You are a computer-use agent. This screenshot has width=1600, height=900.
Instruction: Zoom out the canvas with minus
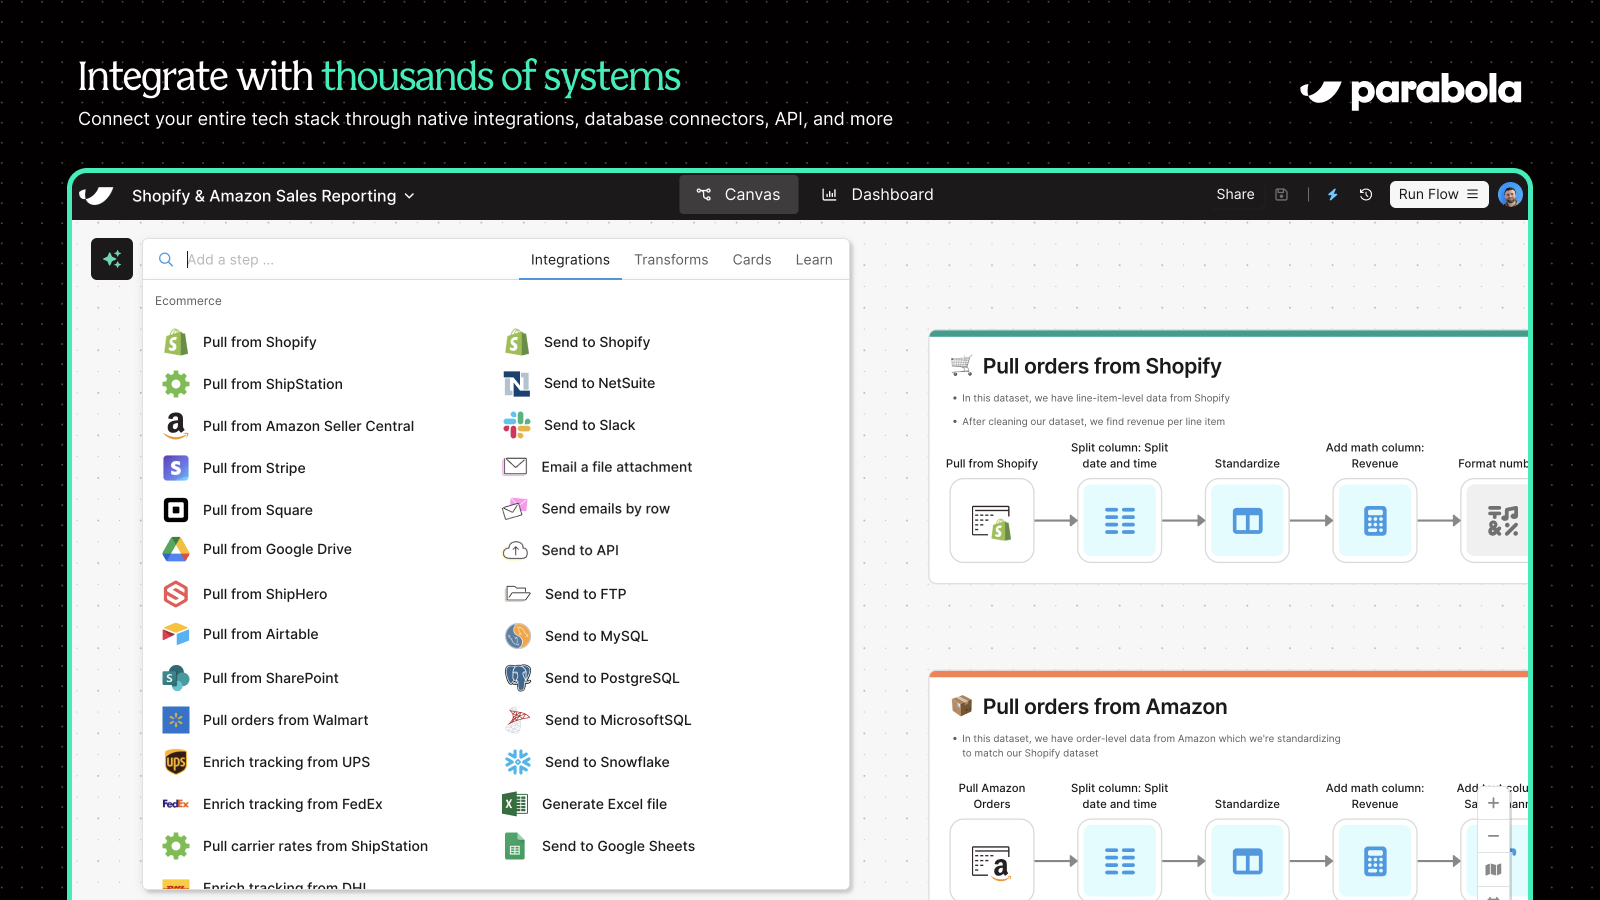click(x=1493, y=836)
